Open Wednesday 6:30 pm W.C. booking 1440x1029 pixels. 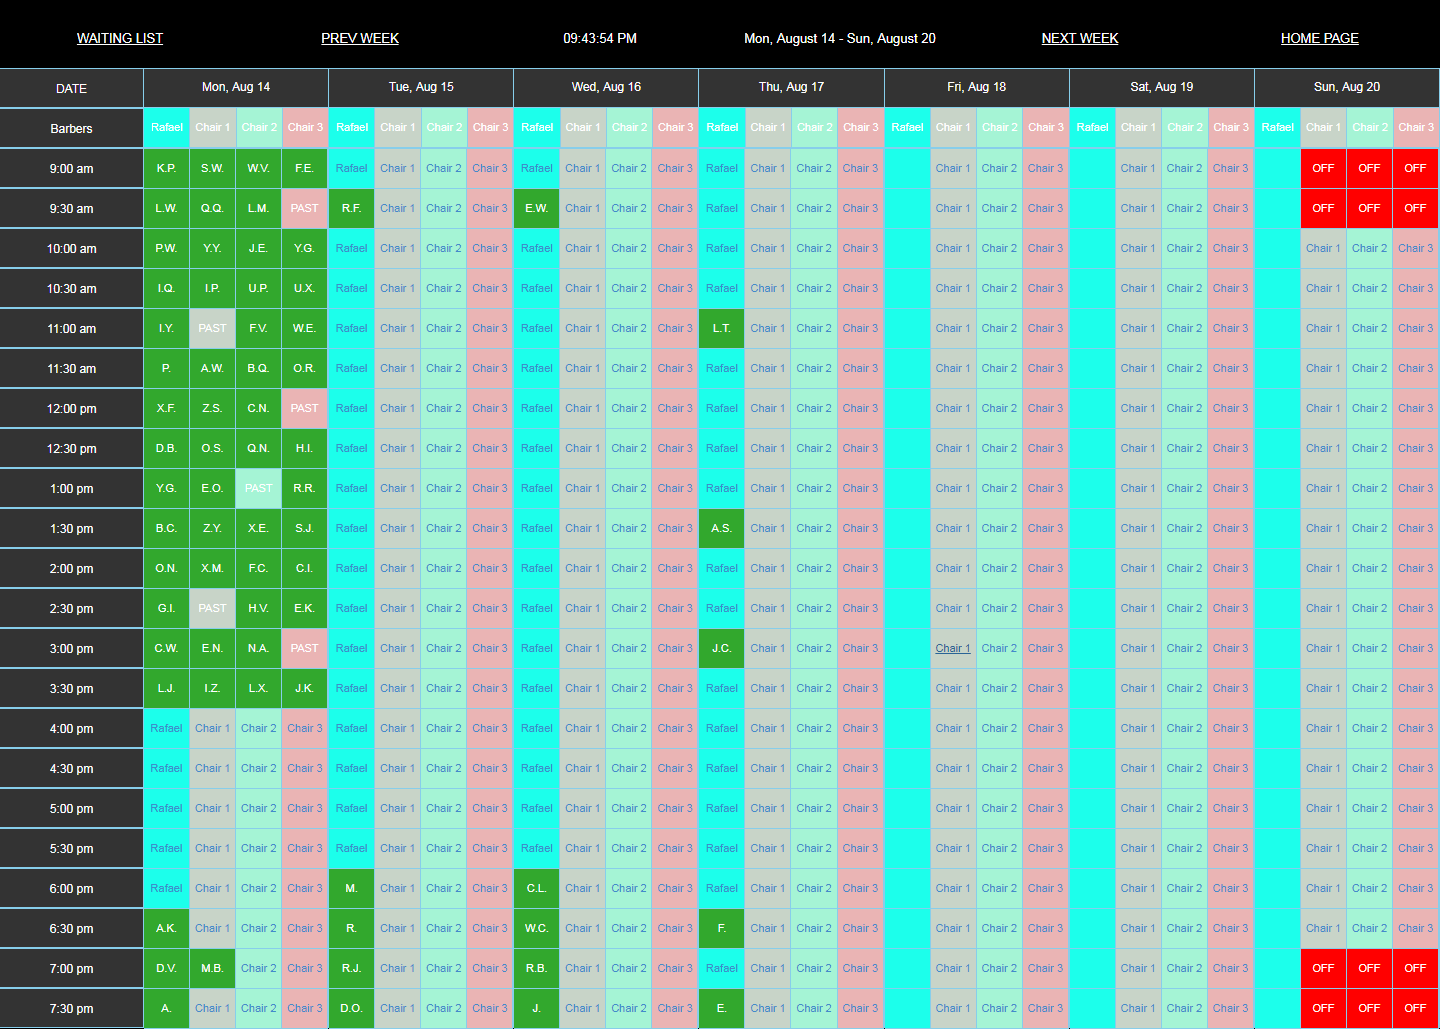536,928
